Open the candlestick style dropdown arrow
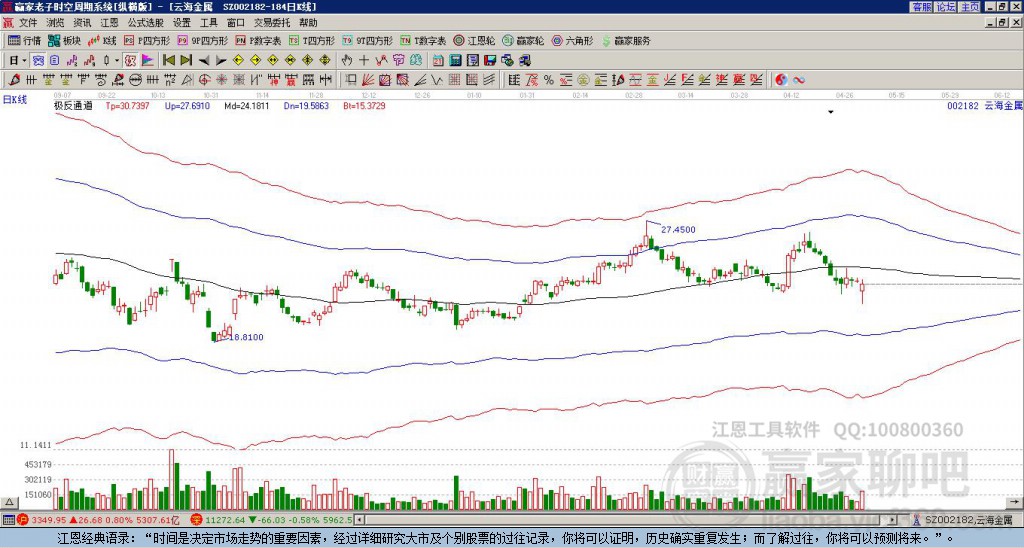The width and height of the screenshot is (1024, 548). (117, 61)
